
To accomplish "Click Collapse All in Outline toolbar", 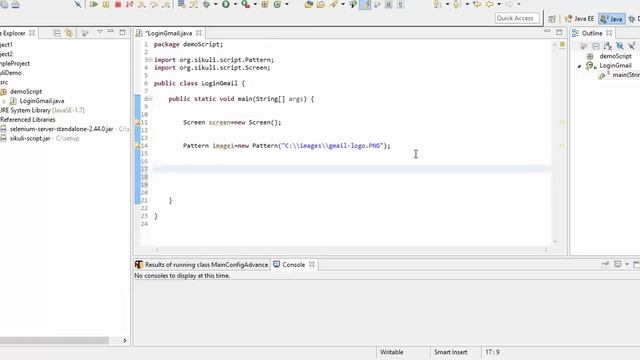I will pyautogui.click(x=596, y=46).
